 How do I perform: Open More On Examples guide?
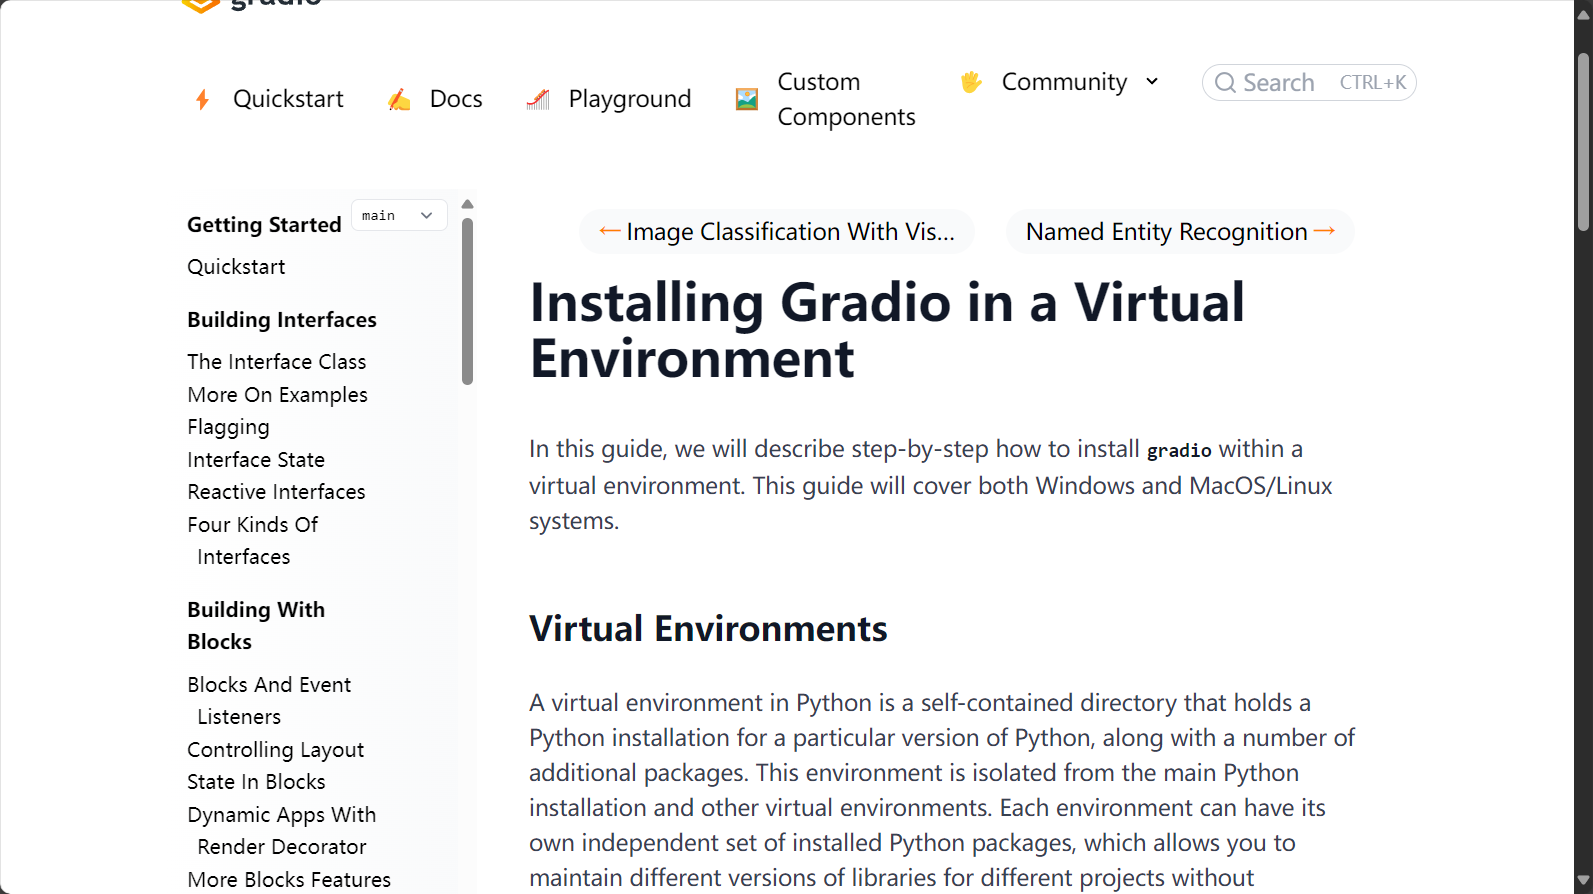[277, 395]
